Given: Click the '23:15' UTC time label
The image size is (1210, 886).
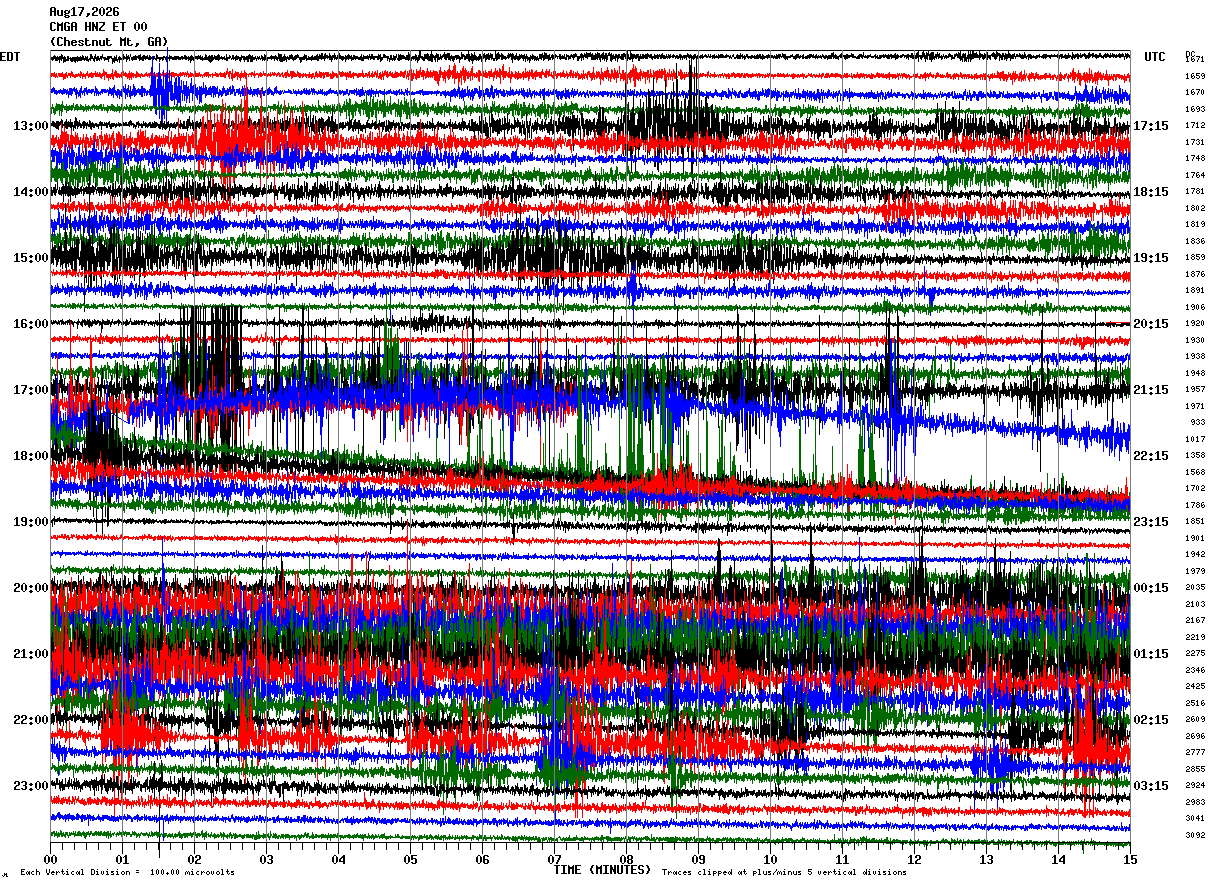Looking at the screenshot, I should coord(1151,522).
